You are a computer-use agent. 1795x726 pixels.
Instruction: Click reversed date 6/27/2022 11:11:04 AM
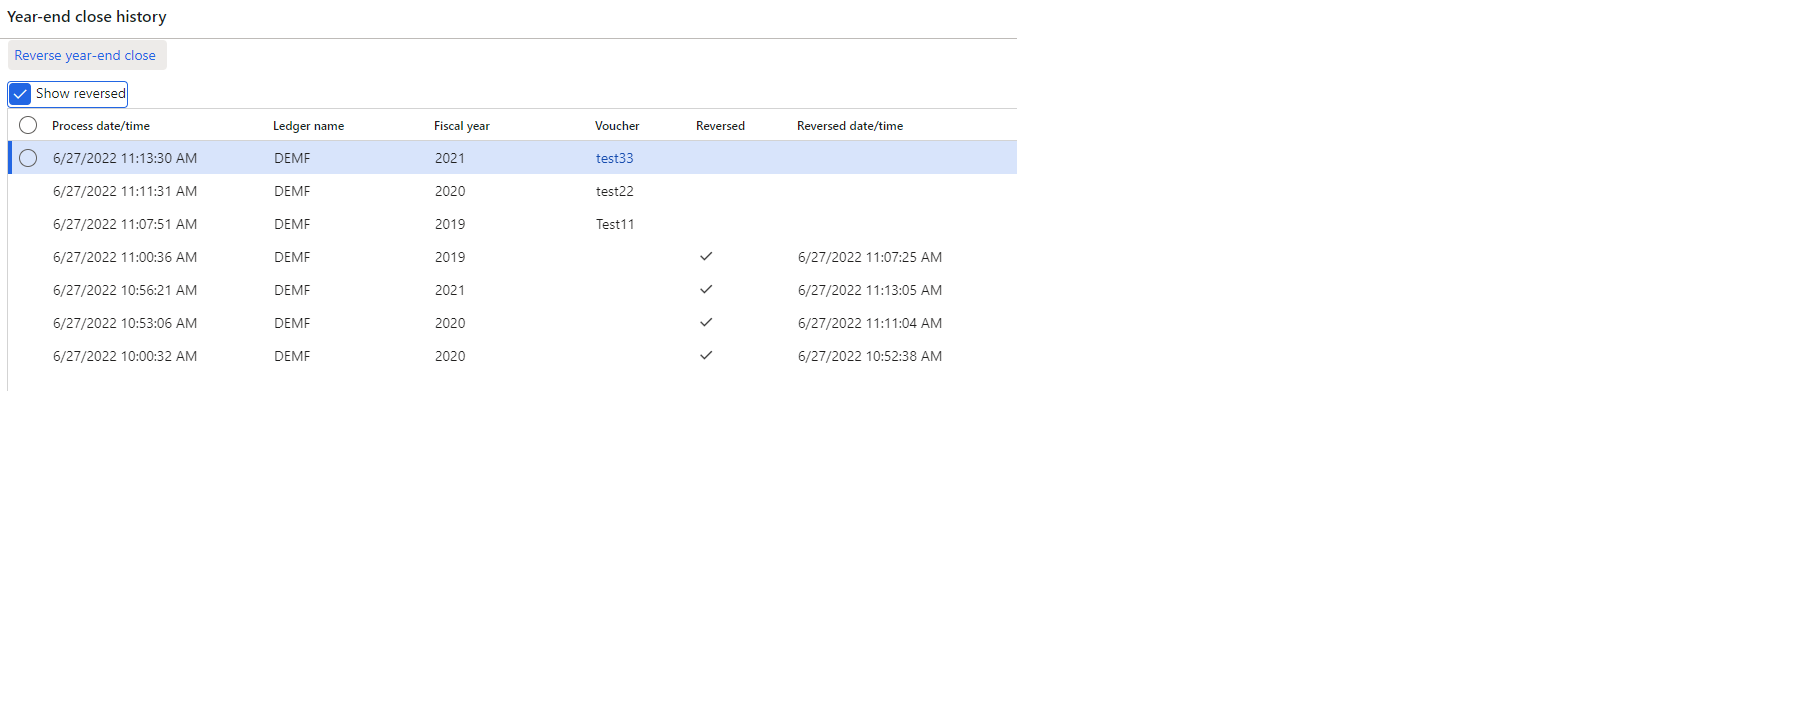tap(870, 323)
